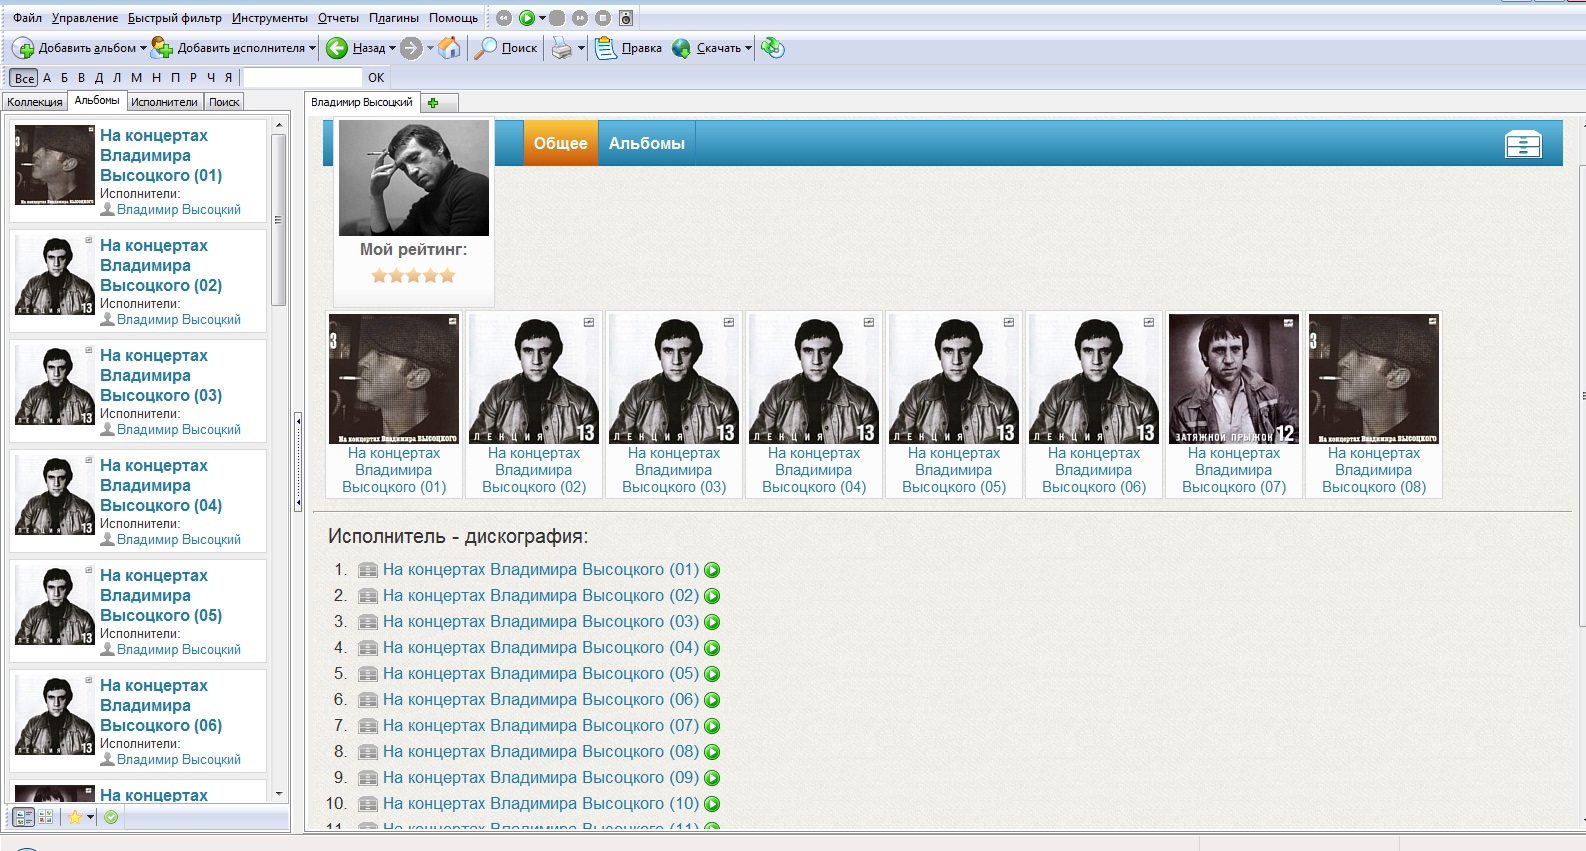This screenshot has height=851, width=1586.
Task: Expand the Add artist dropdown arrow
Action: click(x=312, y=48)
